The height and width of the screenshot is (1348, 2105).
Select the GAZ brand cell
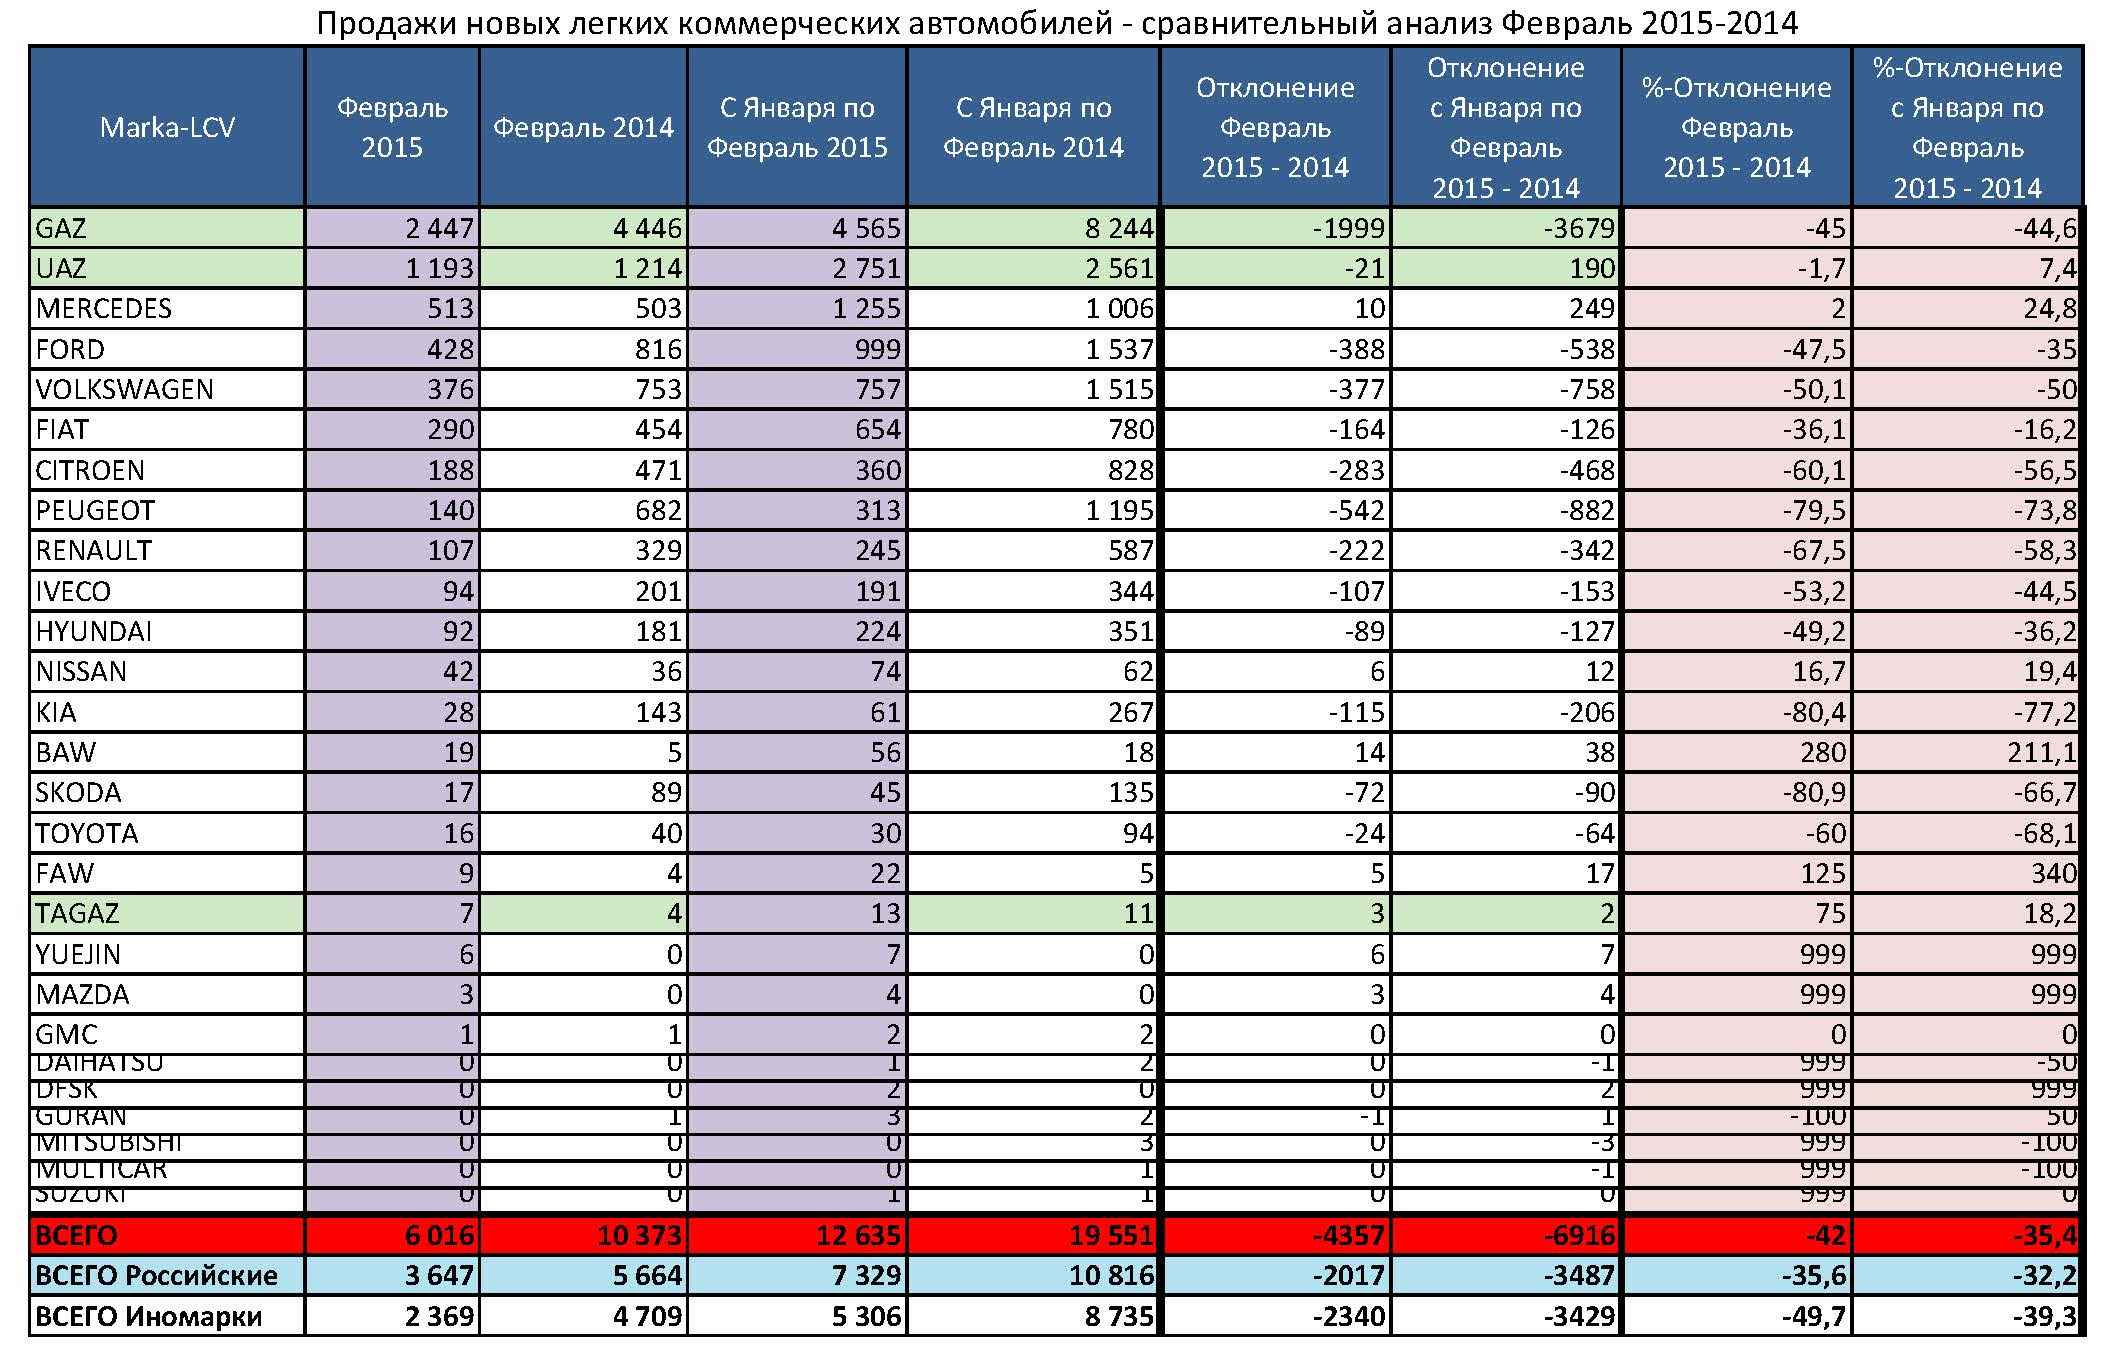pos(167,228)
